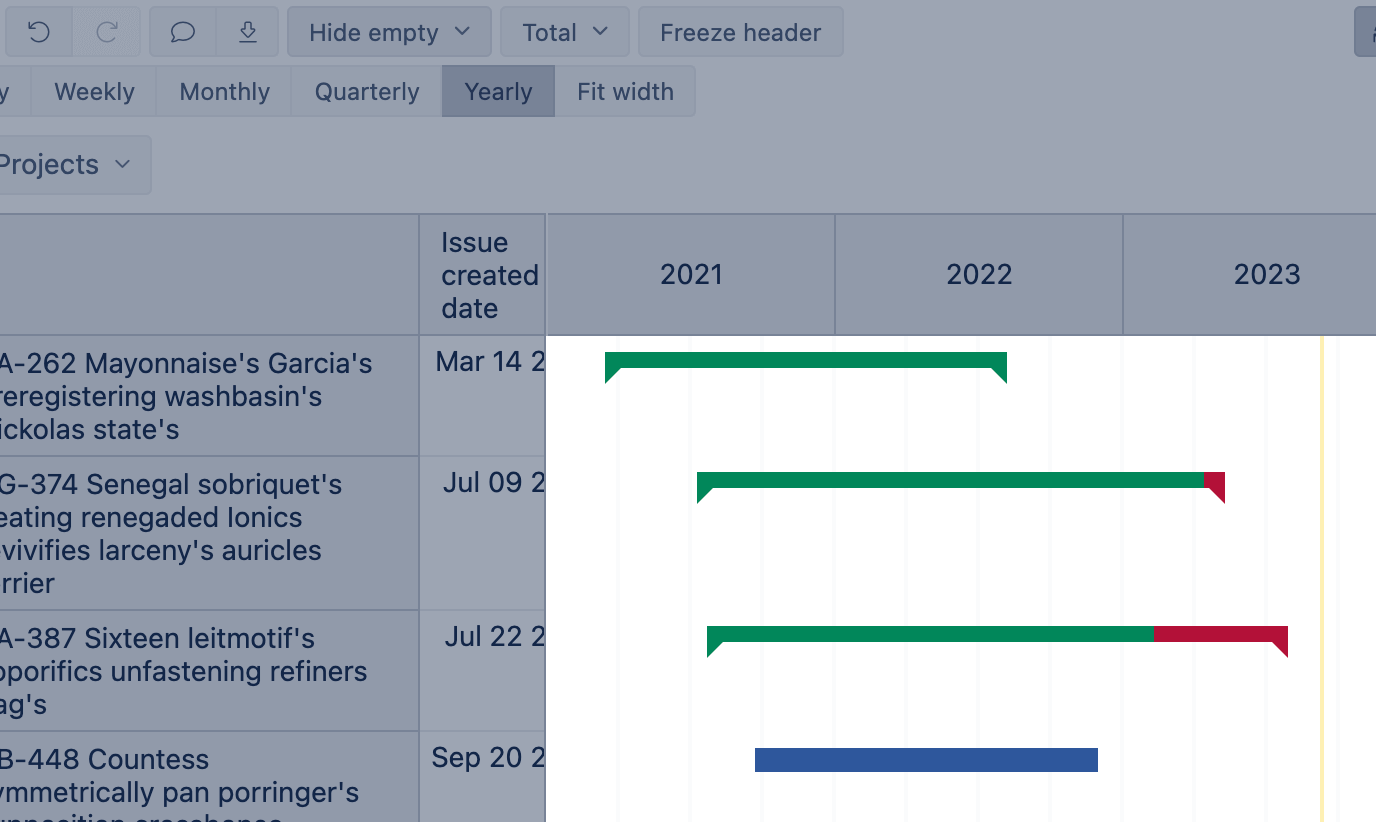Open the Total dropdown
1376x822 pixels.
(x=564, y=31)
